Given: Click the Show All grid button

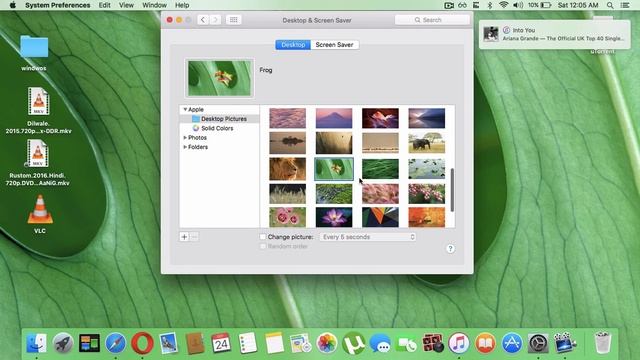Looking at the screenshot, I should point(233,20).
